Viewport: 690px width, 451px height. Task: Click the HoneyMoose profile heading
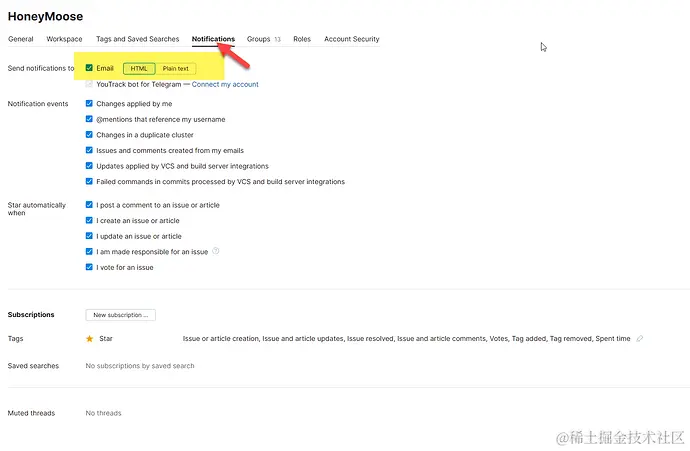[x=45, y=16]
